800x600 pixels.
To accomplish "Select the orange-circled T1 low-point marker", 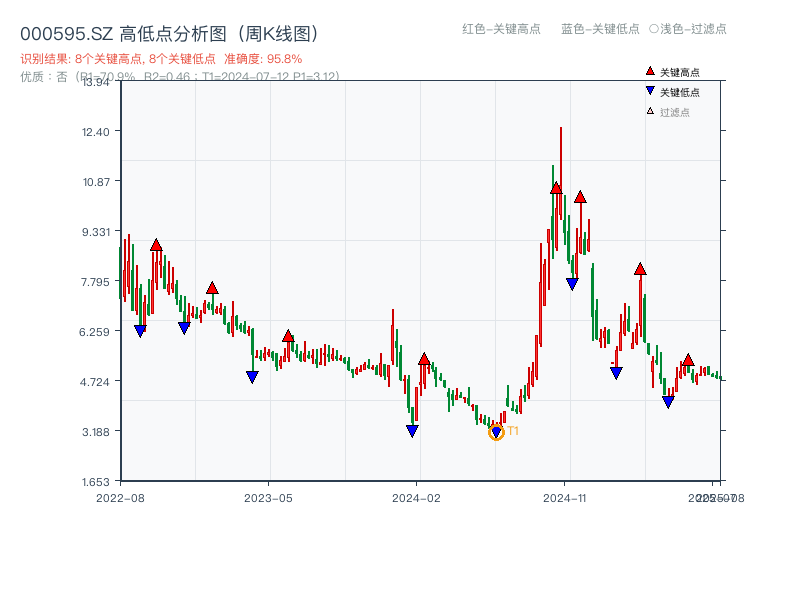I will click(496, 433).
